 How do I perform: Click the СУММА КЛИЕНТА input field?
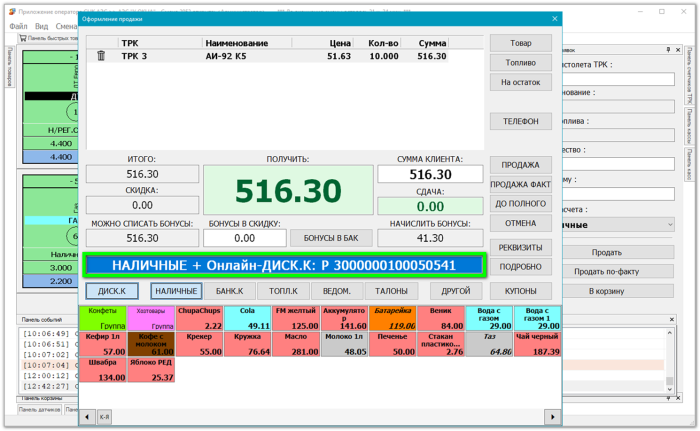(430, 174)
